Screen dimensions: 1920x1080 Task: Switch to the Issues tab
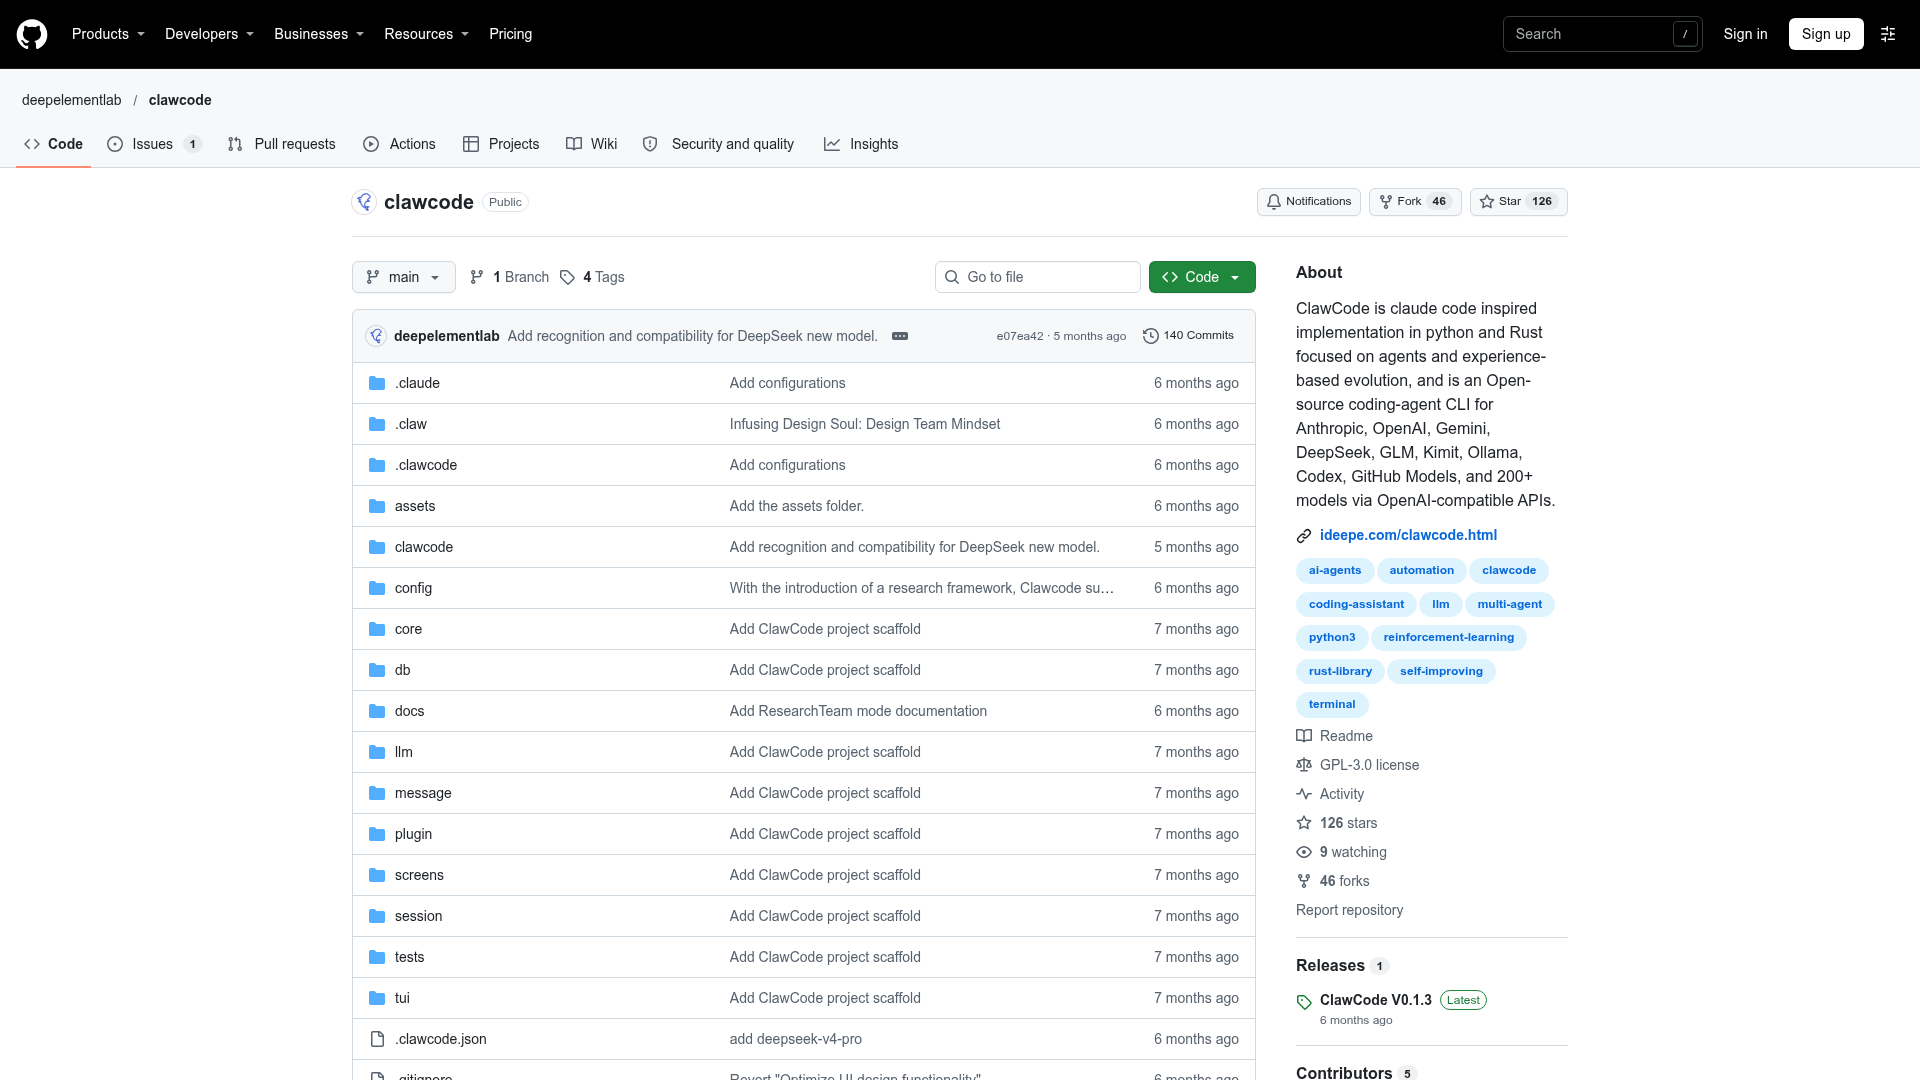[x=154, y=144]
